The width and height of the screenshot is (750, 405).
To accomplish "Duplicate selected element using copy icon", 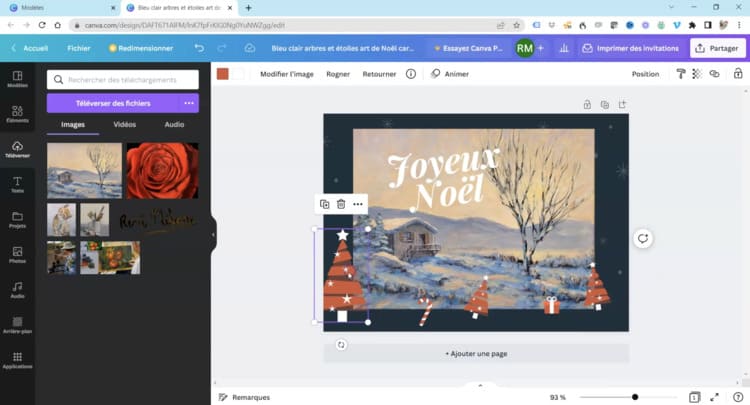I will (x=324, y=204).
